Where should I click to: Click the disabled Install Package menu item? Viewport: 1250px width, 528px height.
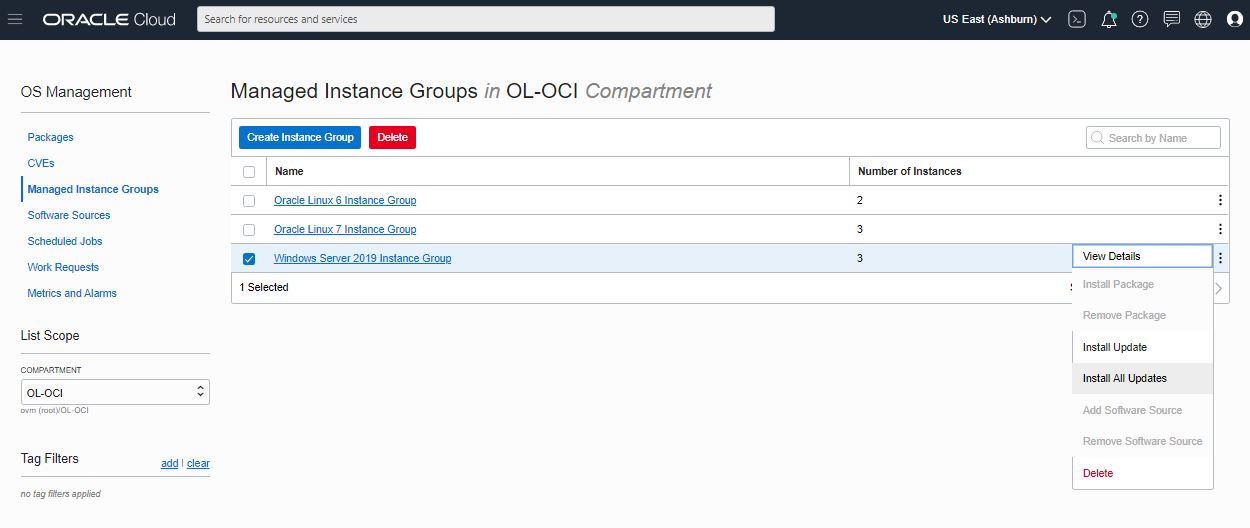[x=1142, y=284]
